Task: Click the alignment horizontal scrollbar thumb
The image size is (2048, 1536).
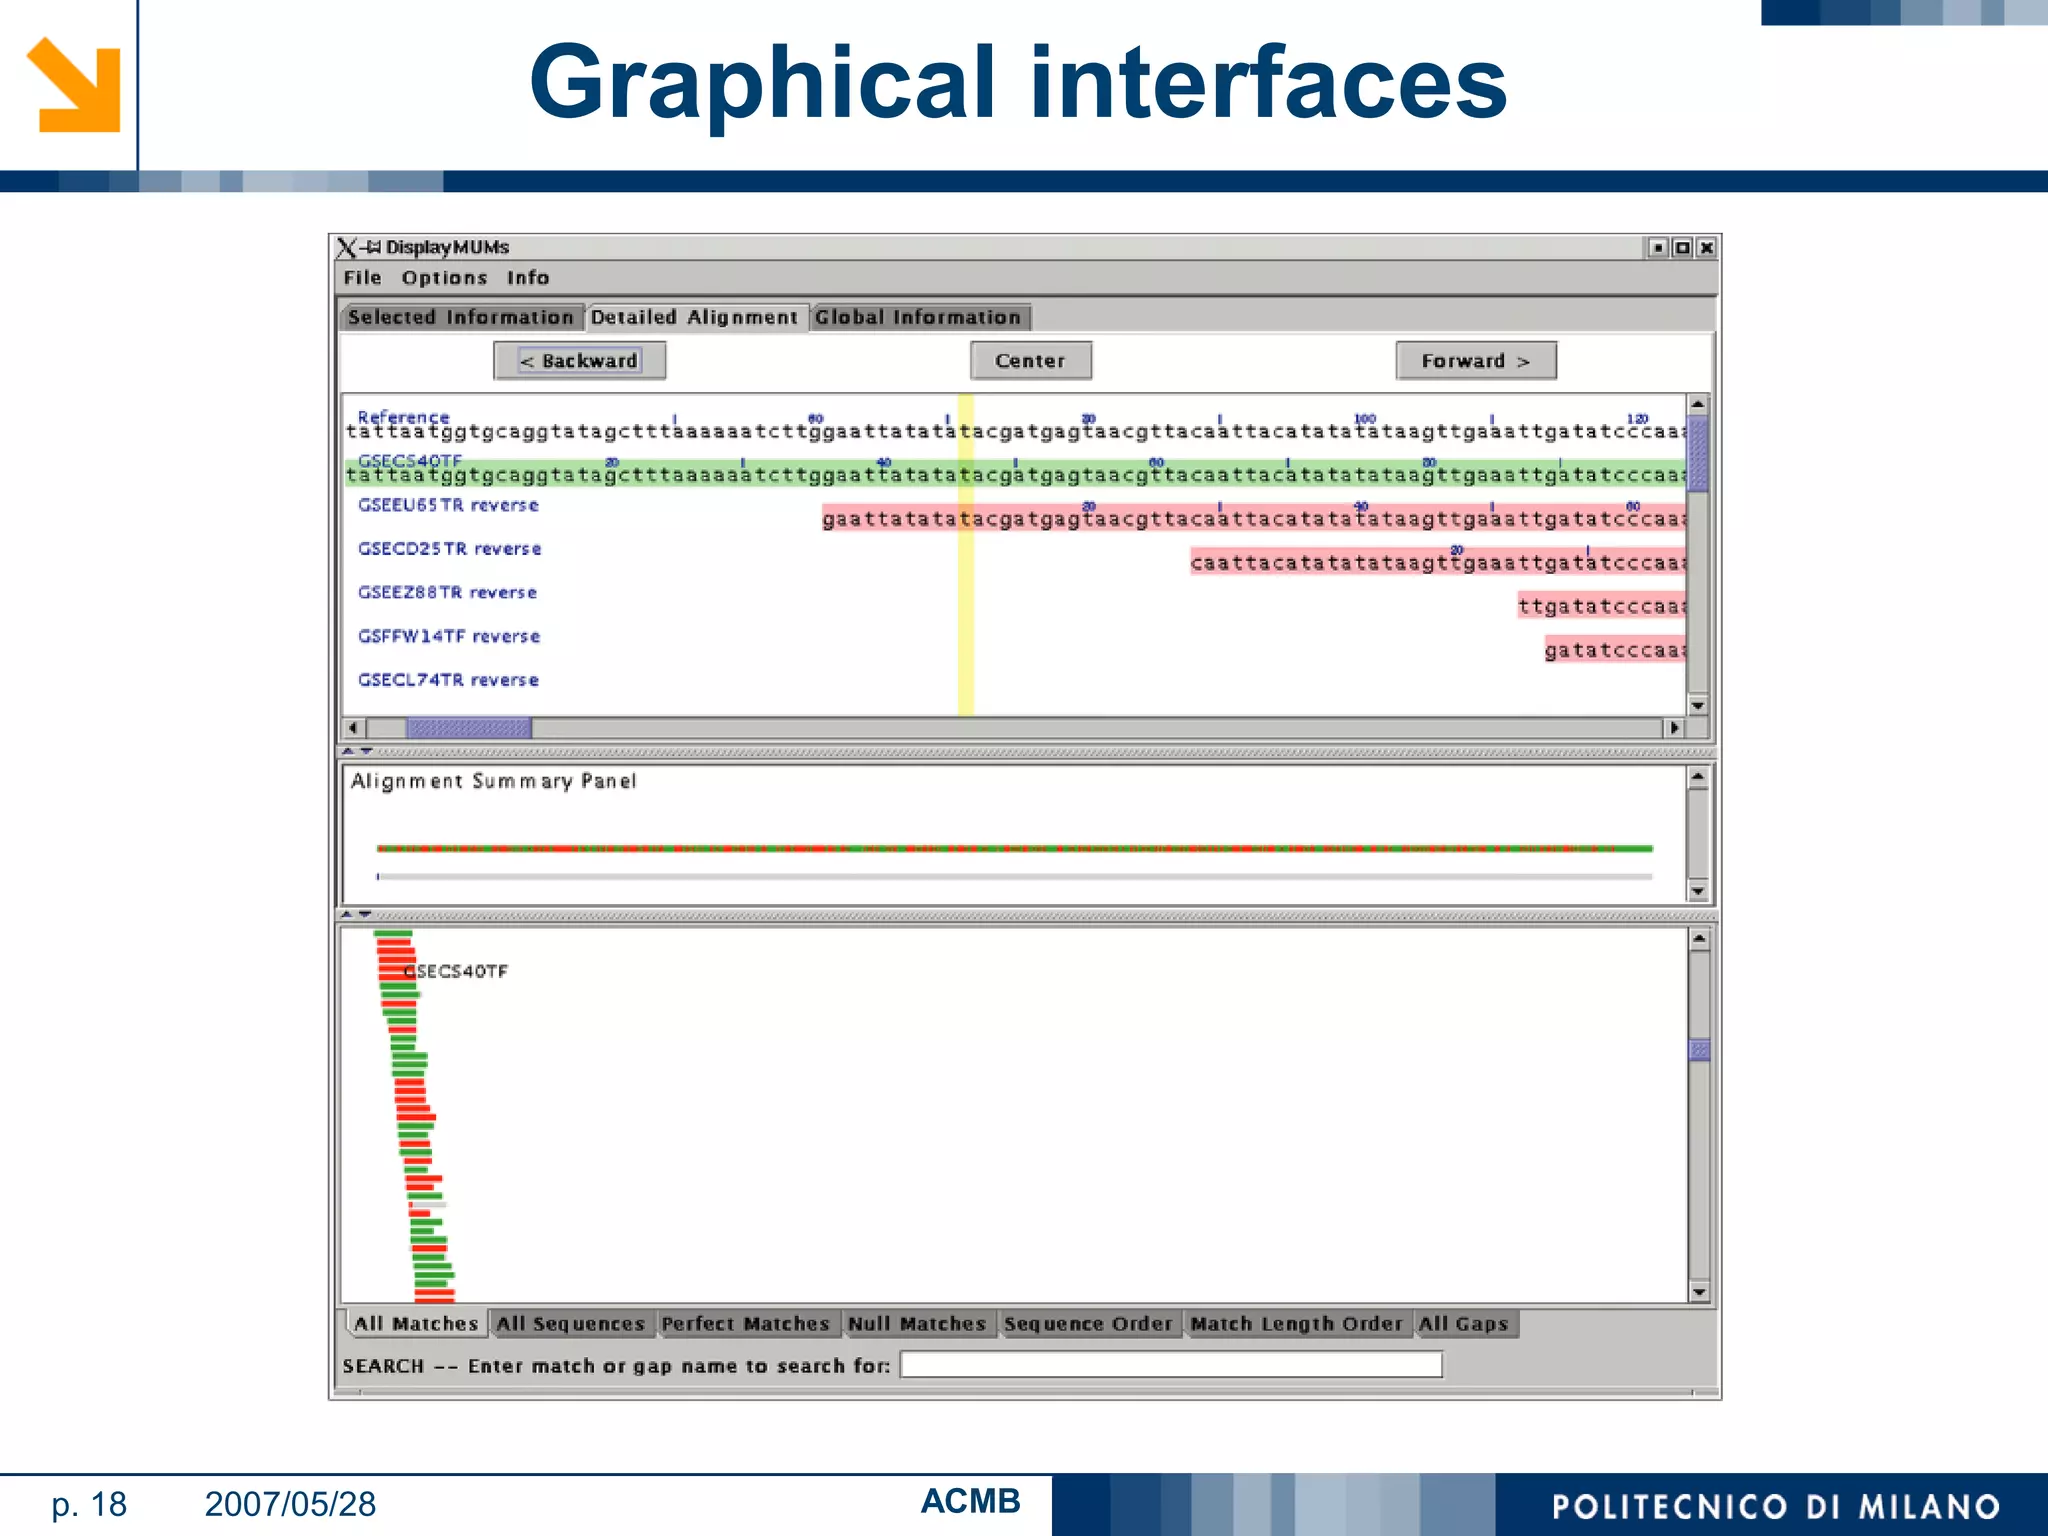Action: 468,728
